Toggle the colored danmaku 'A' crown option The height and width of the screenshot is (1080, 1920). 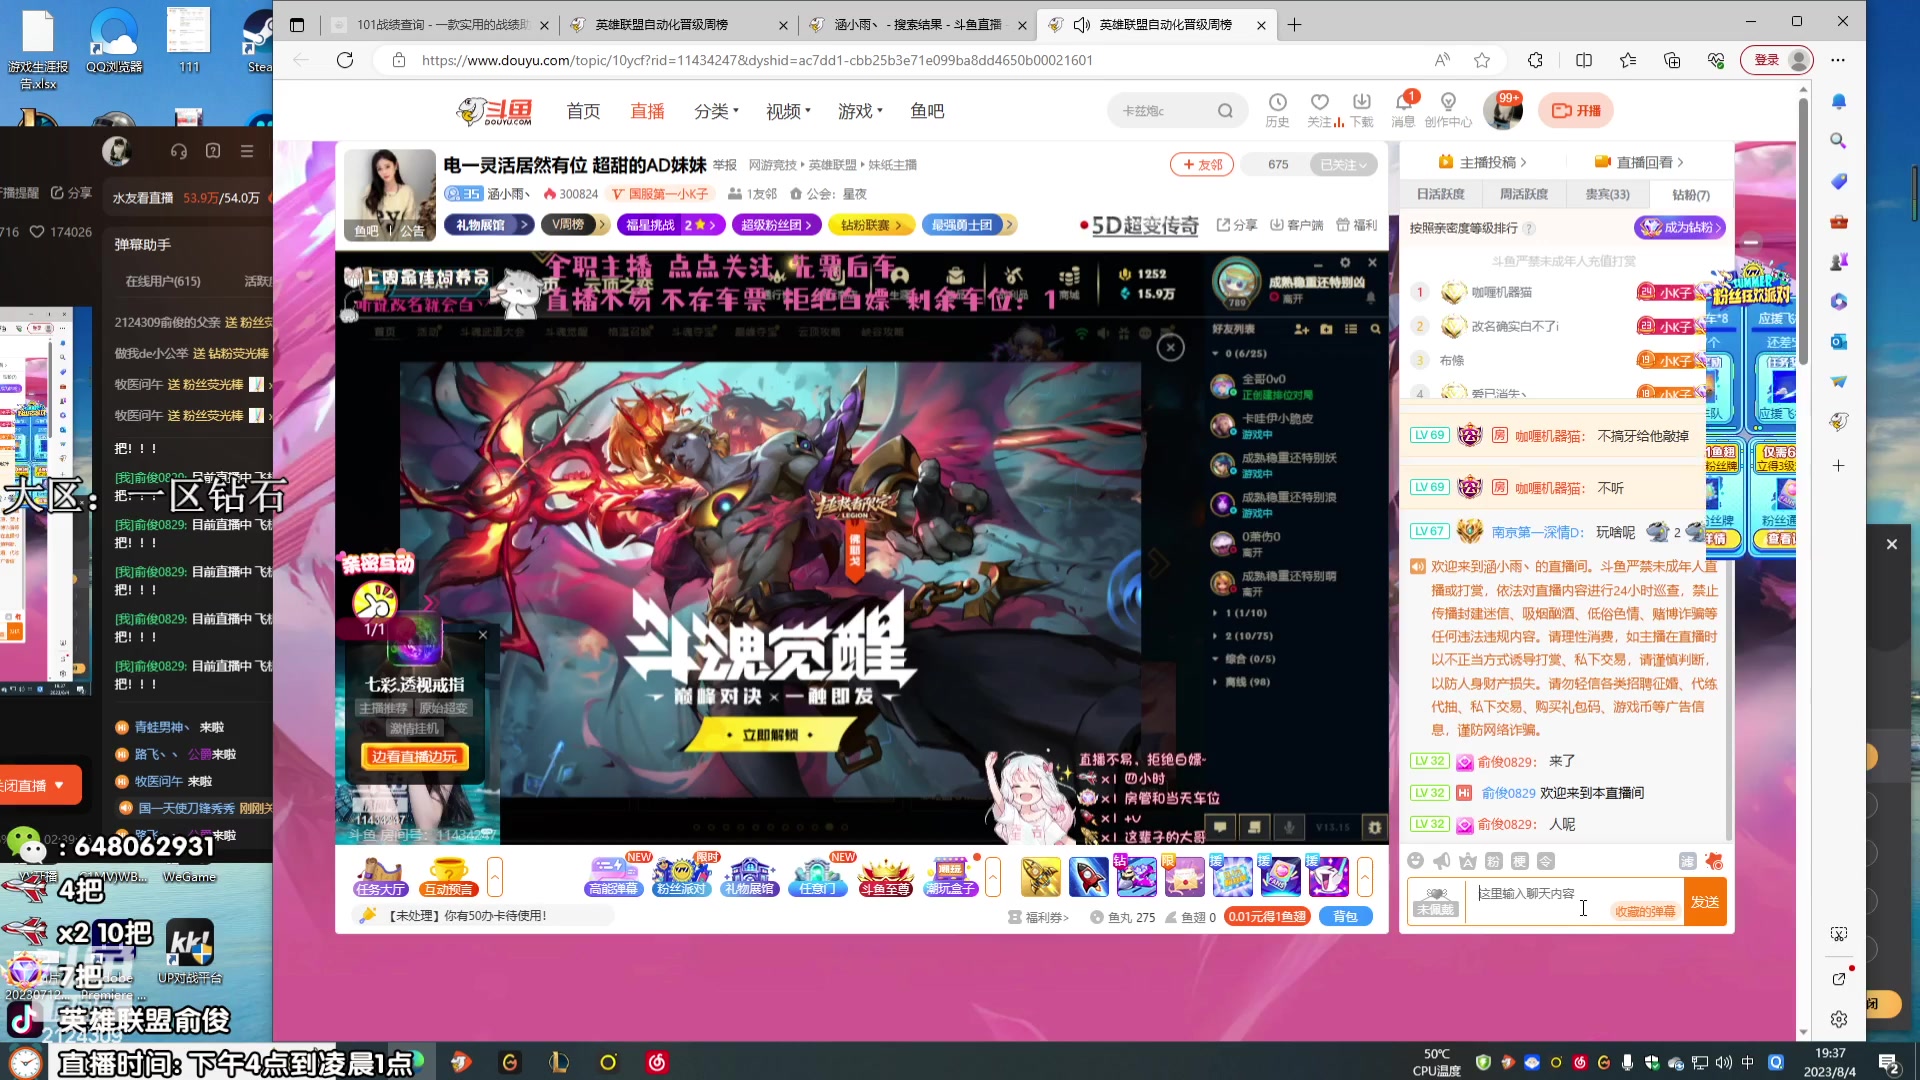tap(1467, 861)
